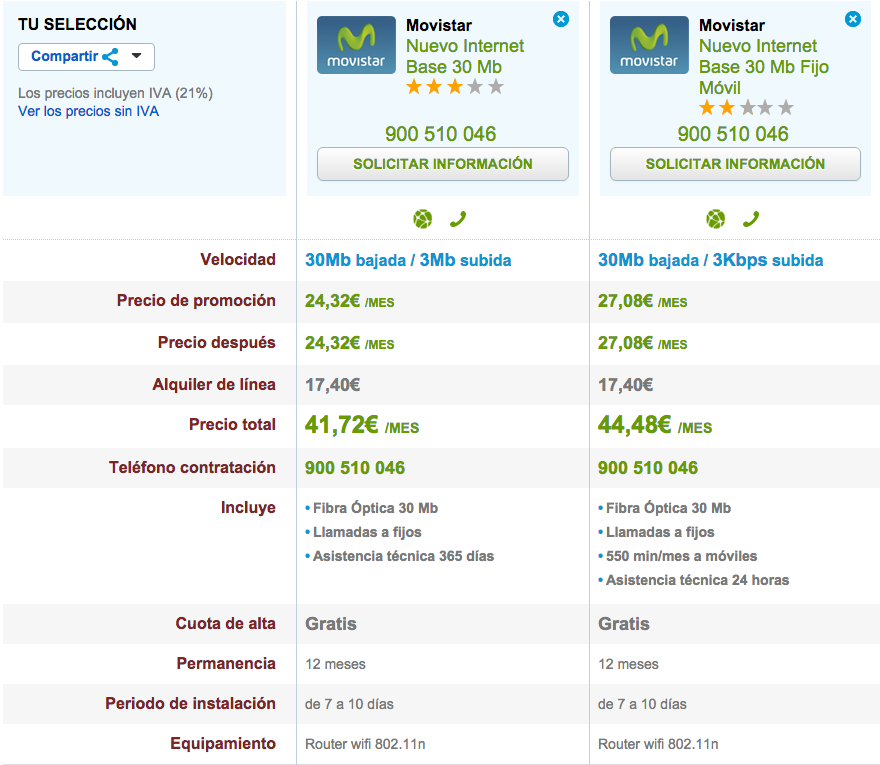Click header phone number of Base 30 Mb plan
The image size is (880, 765).
[441, 134]
